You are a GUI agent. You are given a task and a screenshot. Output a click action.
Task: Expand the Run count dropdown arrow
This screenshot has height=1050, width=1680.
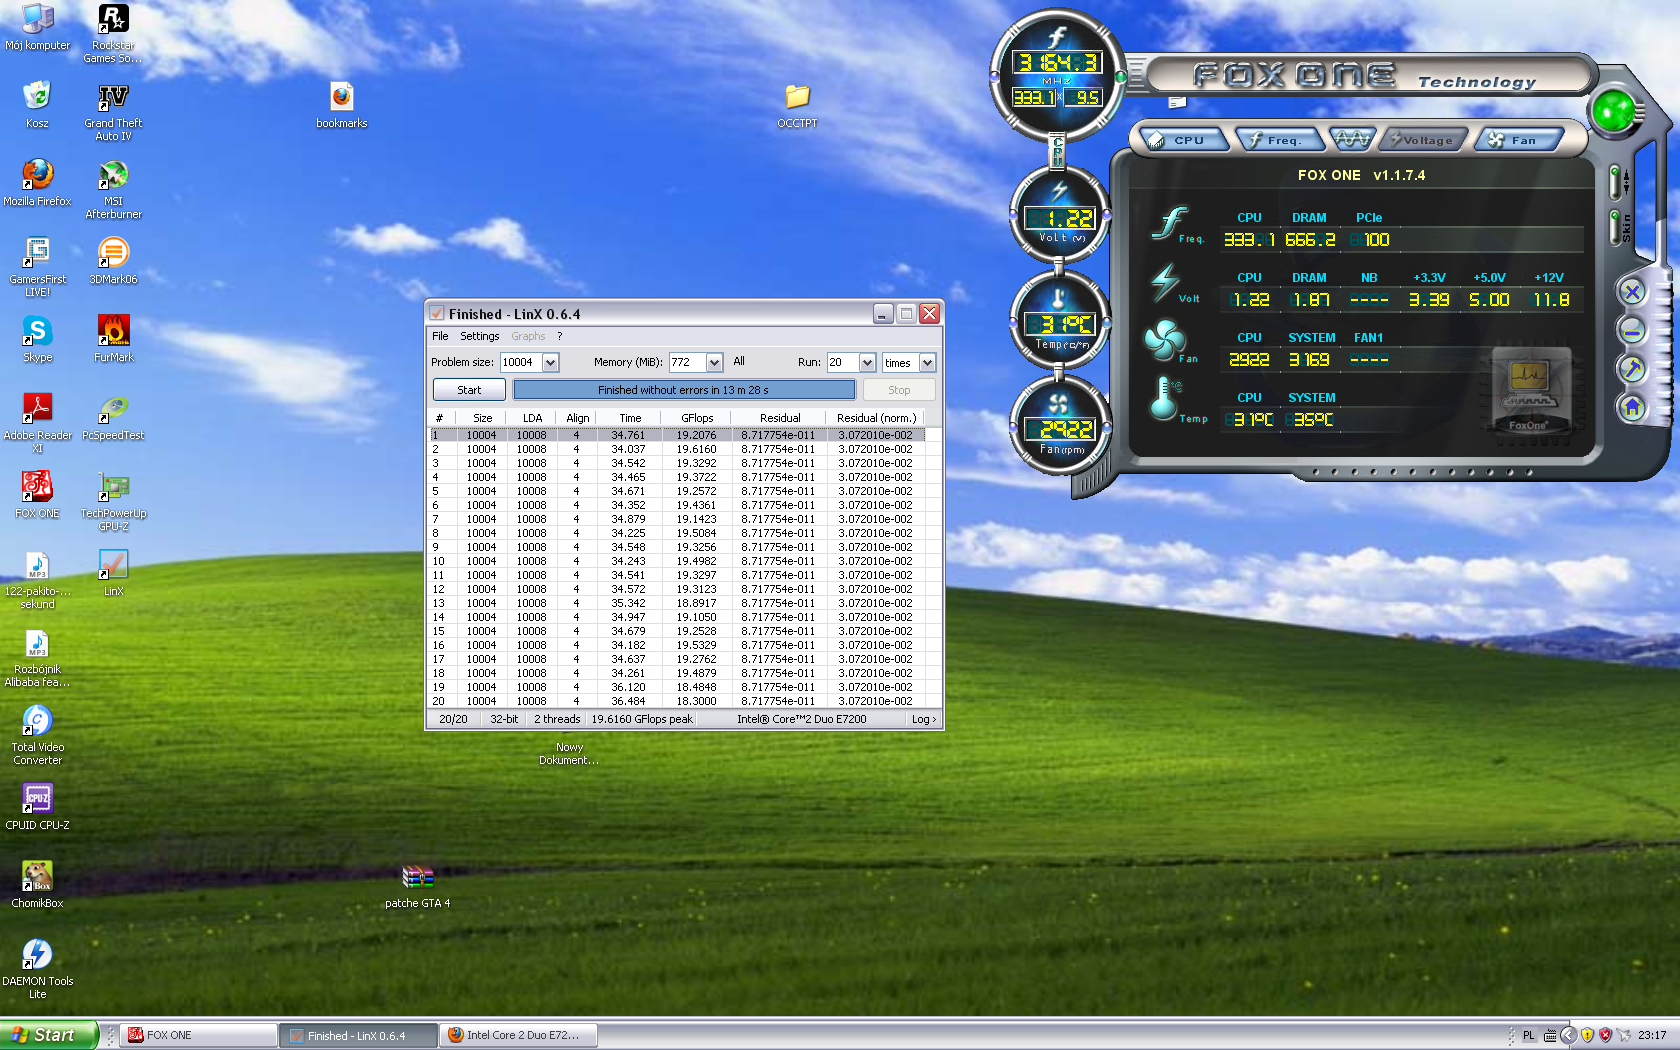coord(868,363)
